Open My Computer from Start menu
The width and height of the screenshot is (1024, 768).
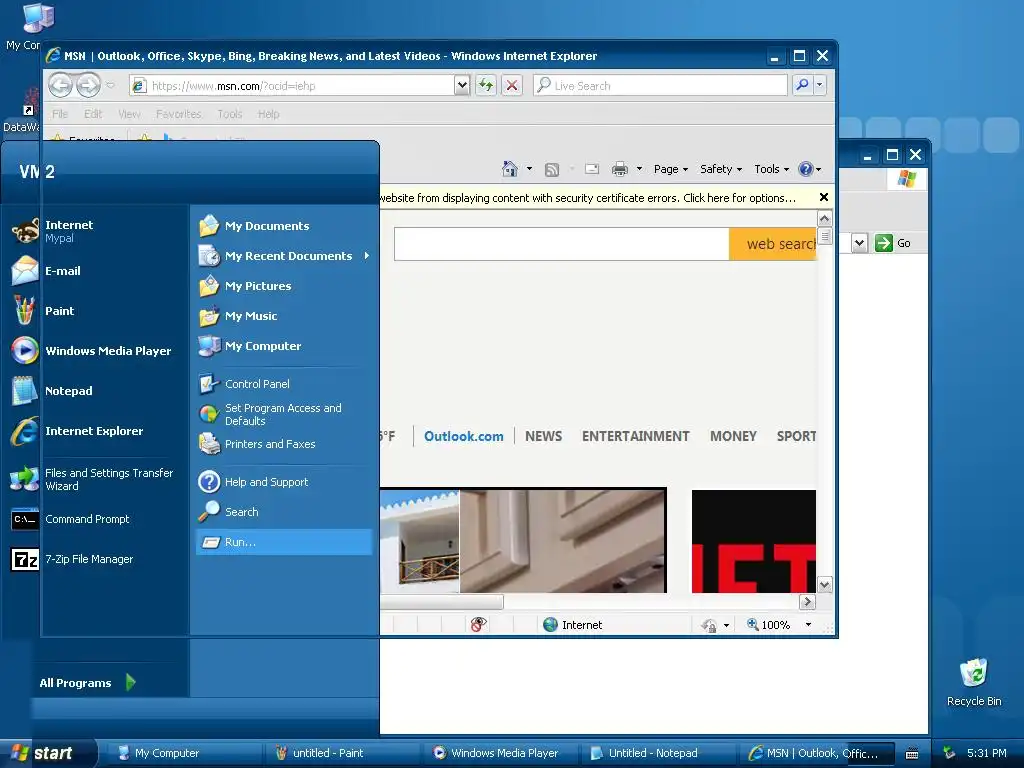pos(284,346)
